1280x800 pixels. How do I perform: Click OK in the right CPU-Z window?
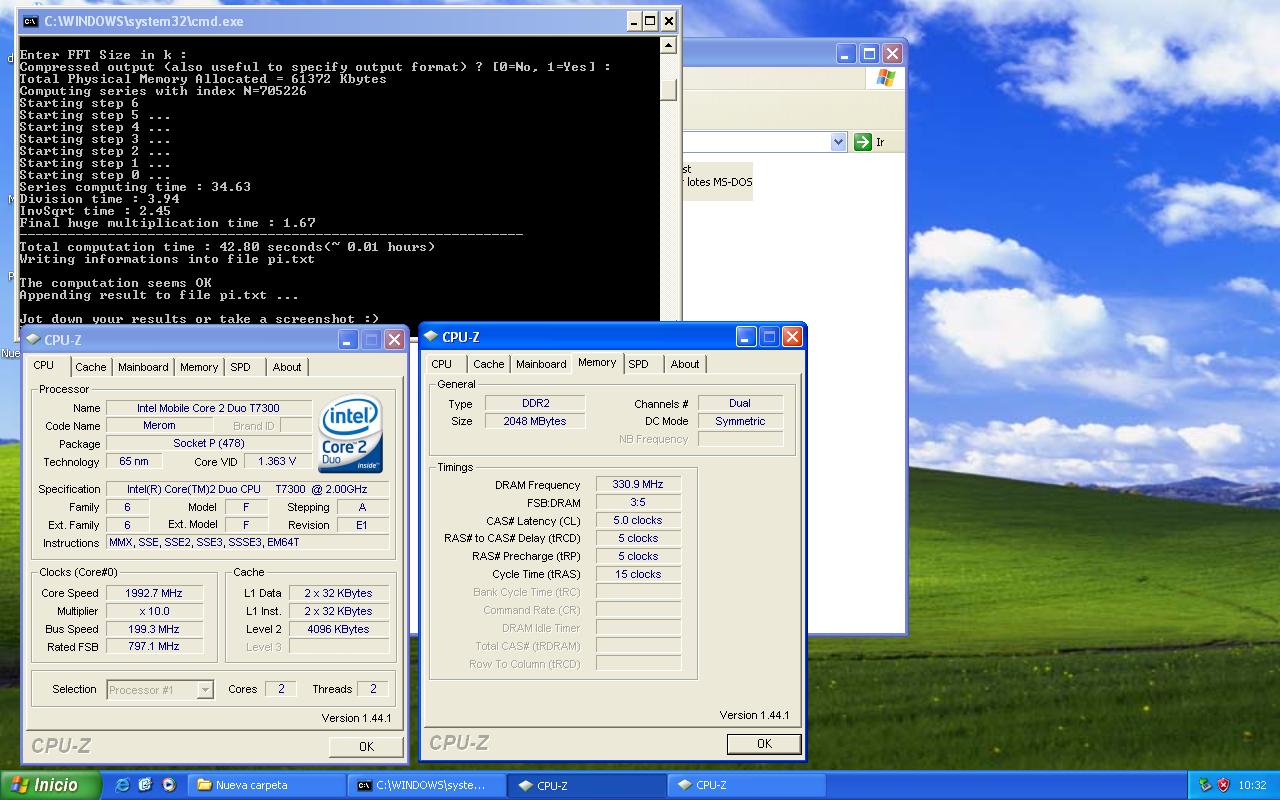point(764,743)
